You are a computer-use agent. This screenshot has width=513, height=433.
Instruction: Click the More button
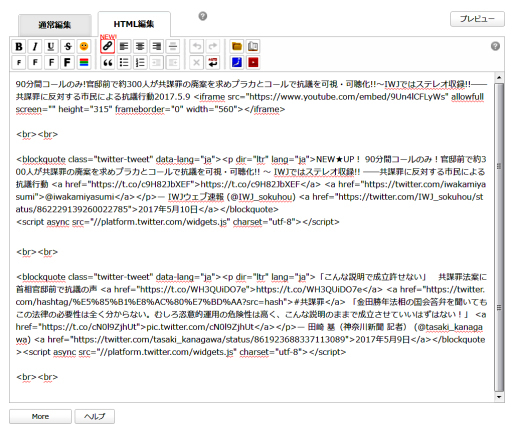tap(40, 416)
